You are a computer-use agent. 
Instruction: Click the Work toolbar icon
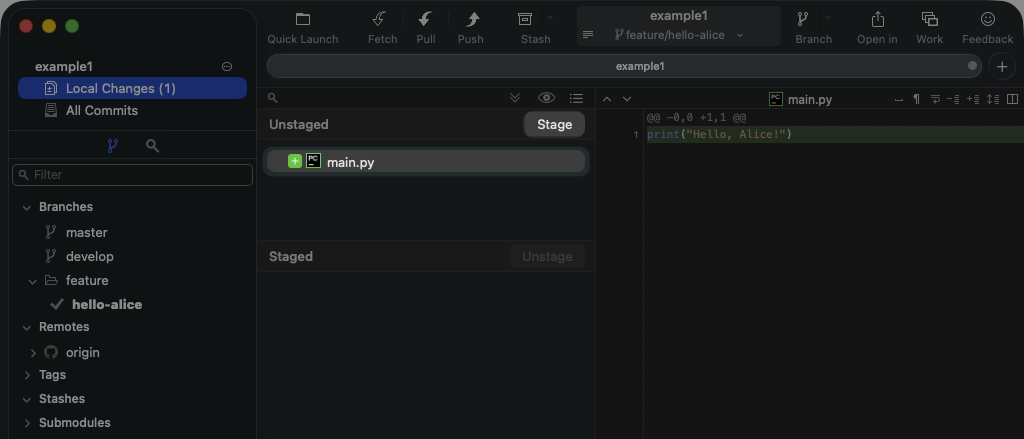point(929,20)
